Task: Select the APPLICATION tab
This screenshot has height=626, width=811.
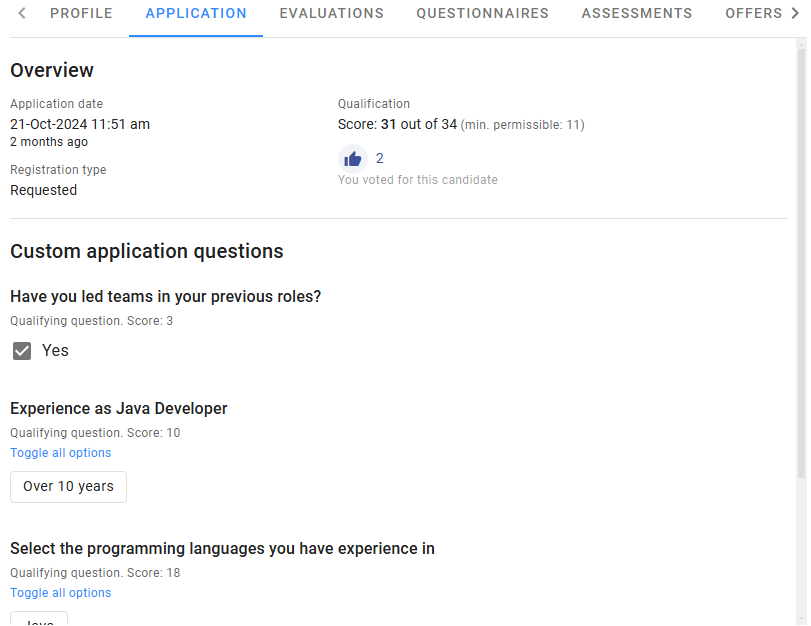Action: (195, 13)
